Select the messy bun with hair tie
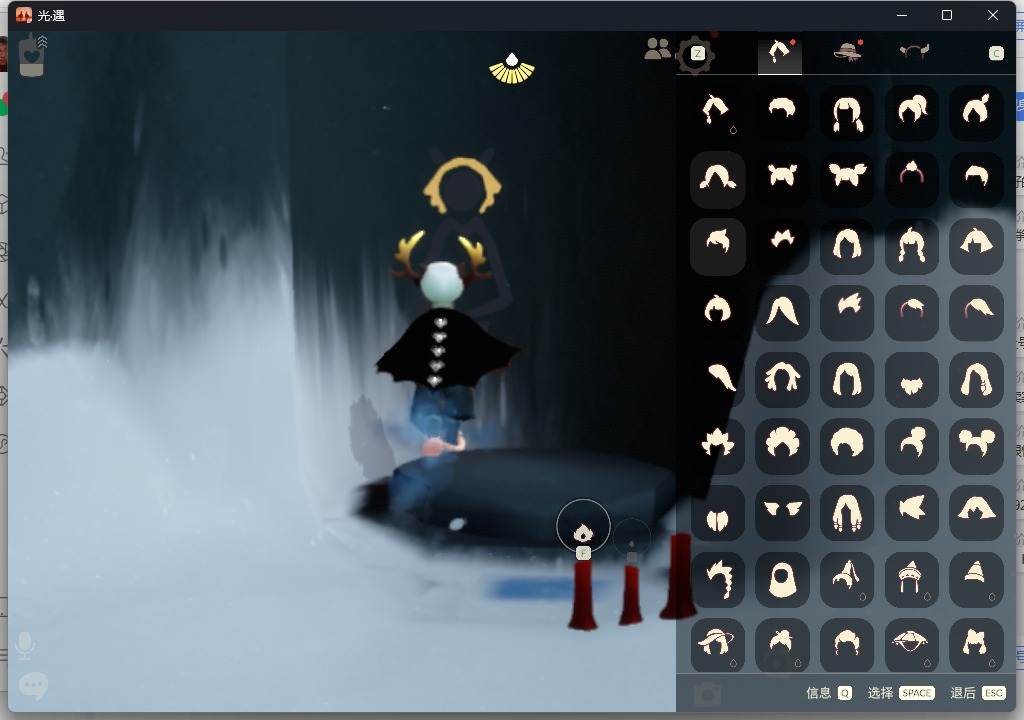1024x720 pixels. (x=782, y=646)
